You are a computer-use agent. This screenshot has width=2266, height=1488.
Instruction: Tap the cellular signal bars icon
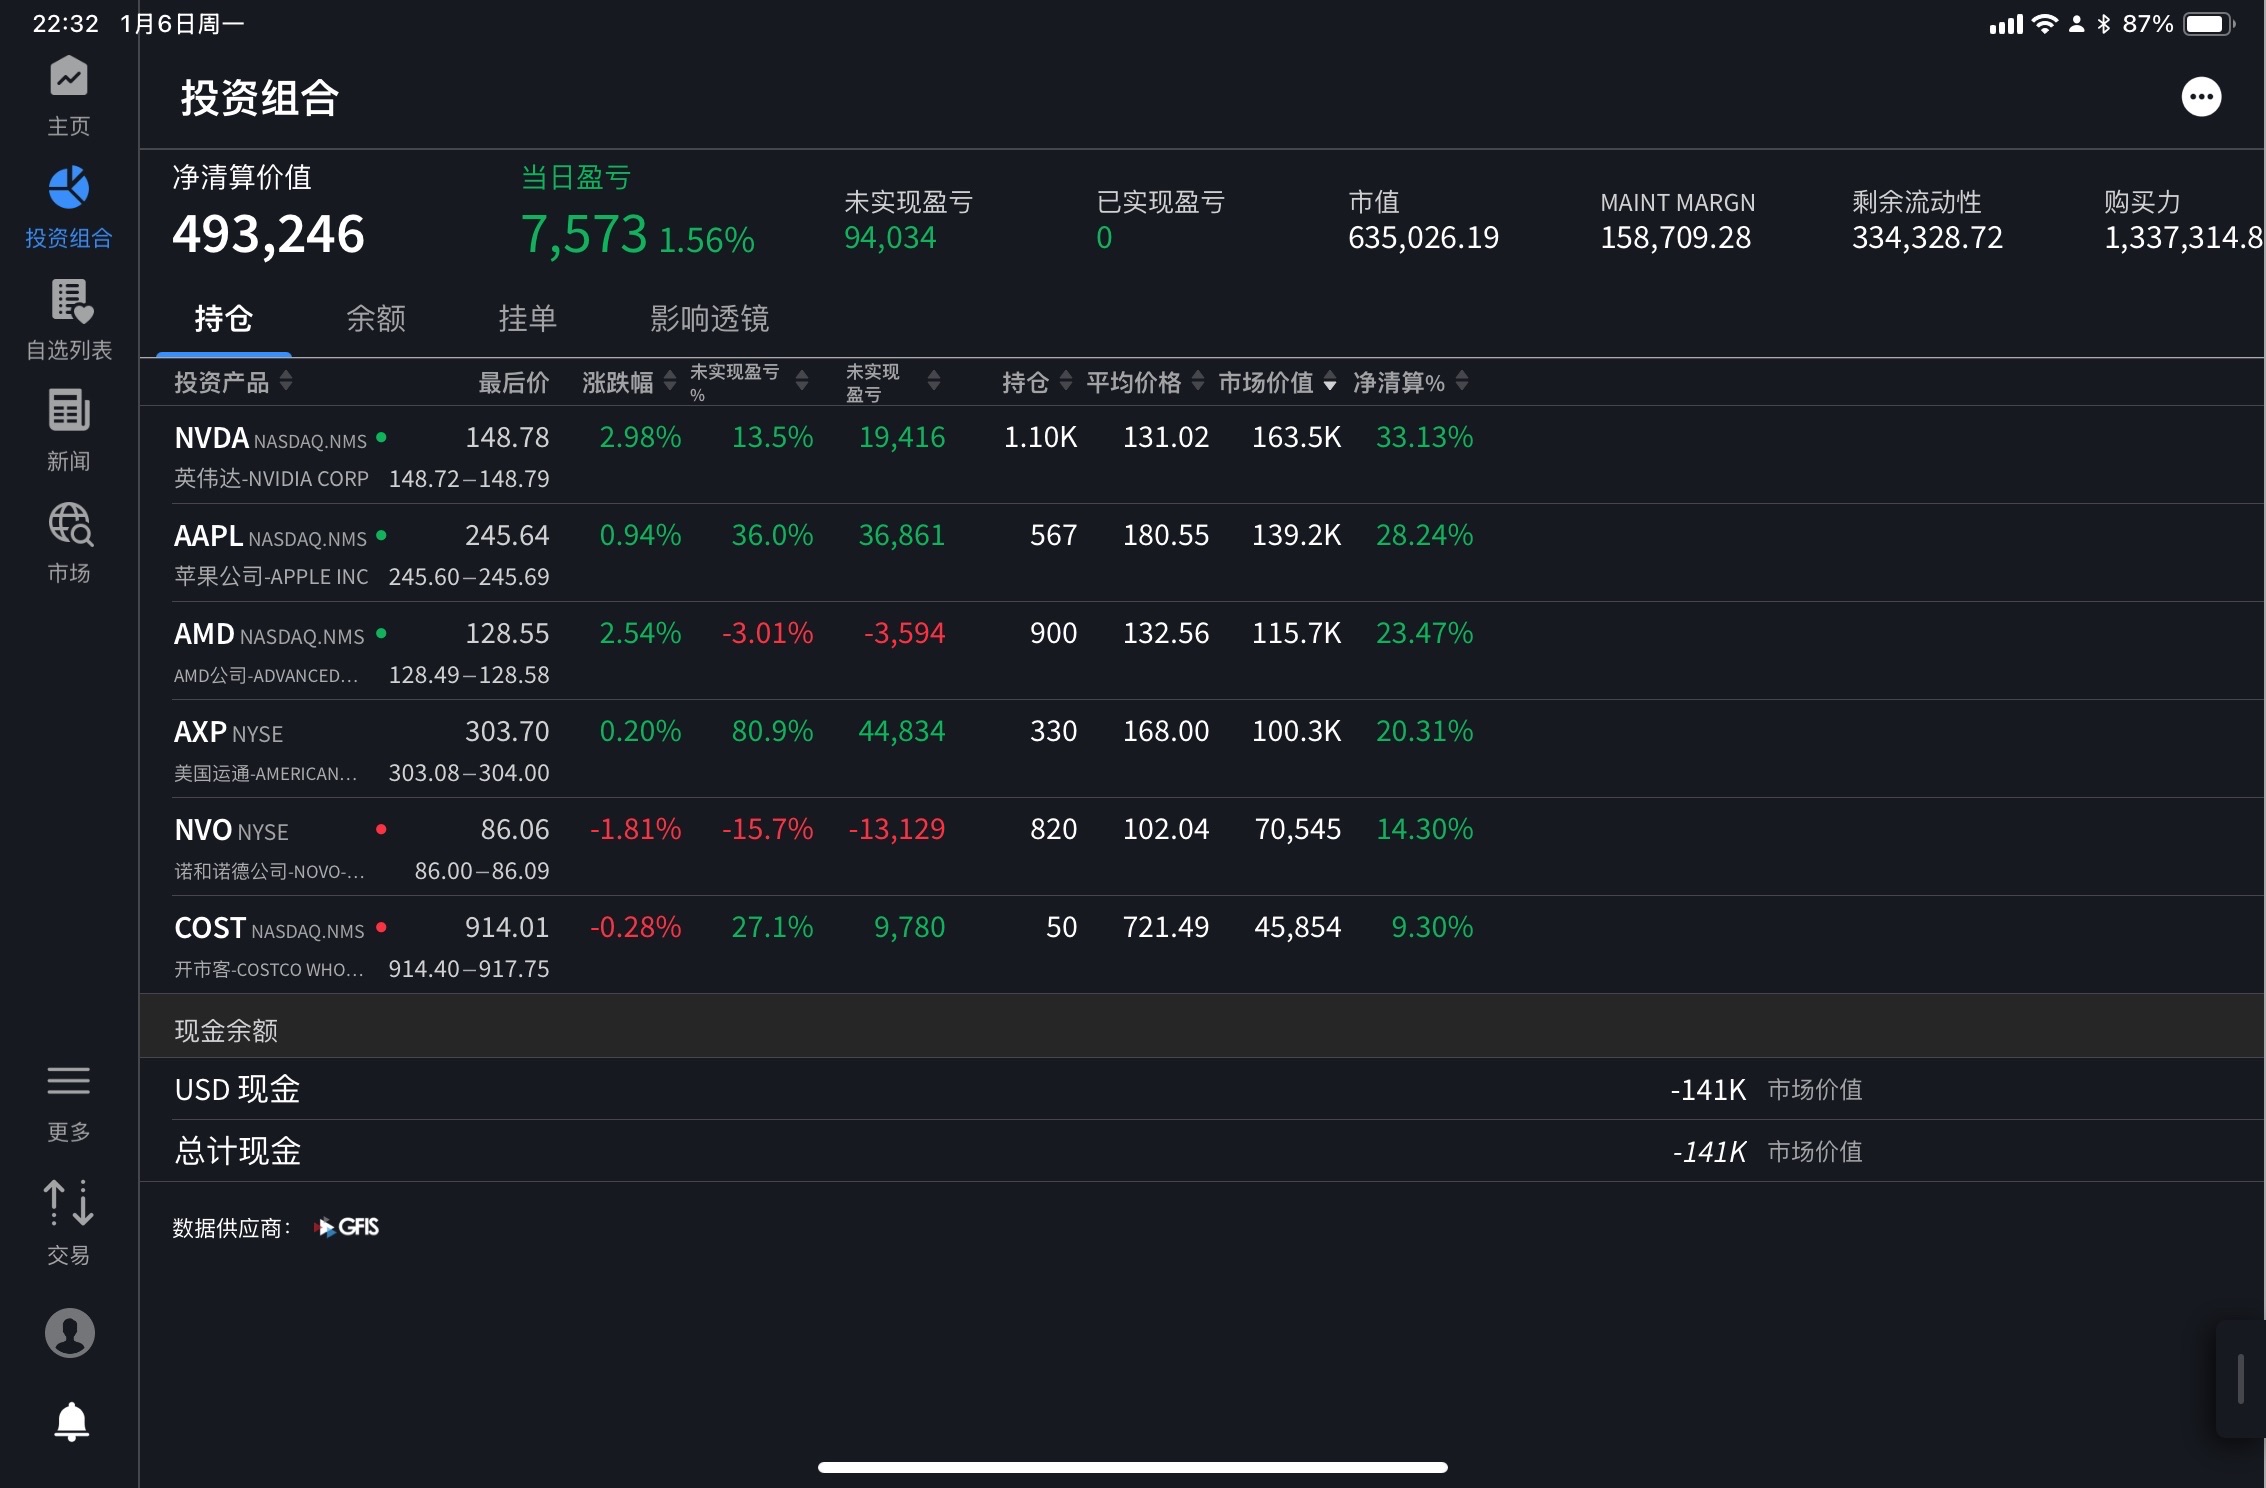(2005, 24)
